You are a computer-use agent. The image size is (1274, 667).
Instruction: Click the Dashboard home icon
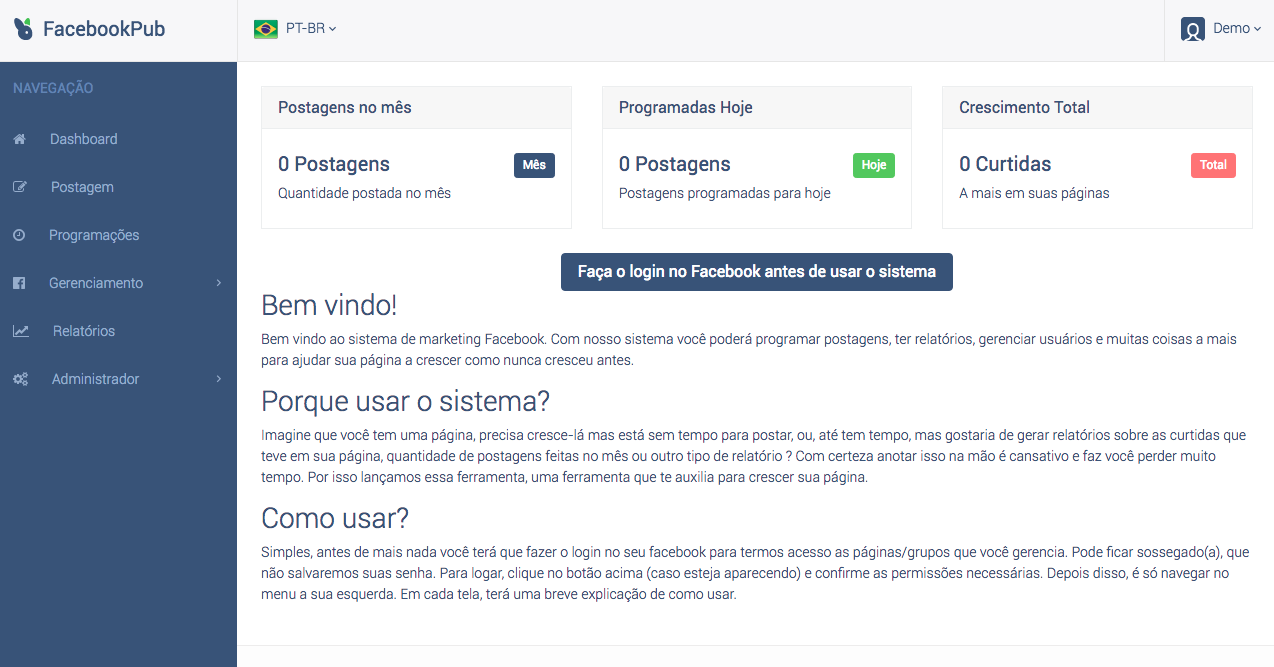tap(19, 139)
